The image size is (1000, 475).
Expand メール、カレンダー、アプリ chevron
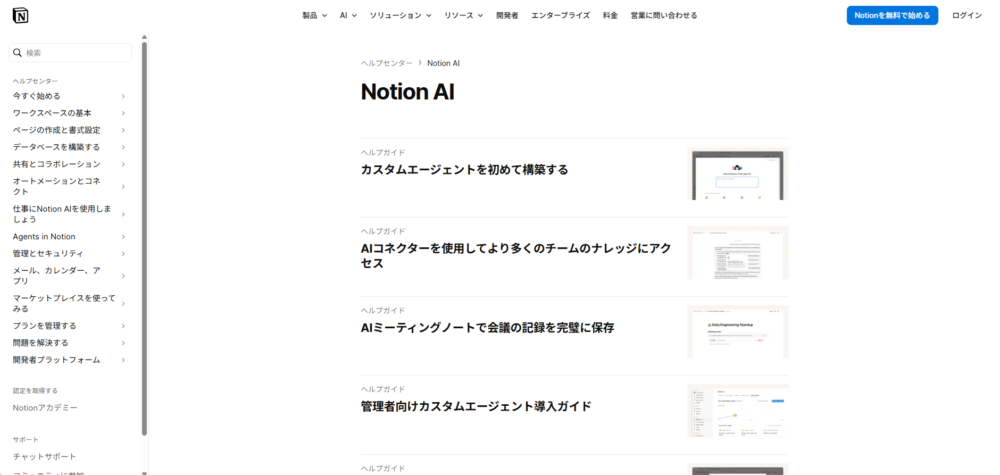(123, 276)
